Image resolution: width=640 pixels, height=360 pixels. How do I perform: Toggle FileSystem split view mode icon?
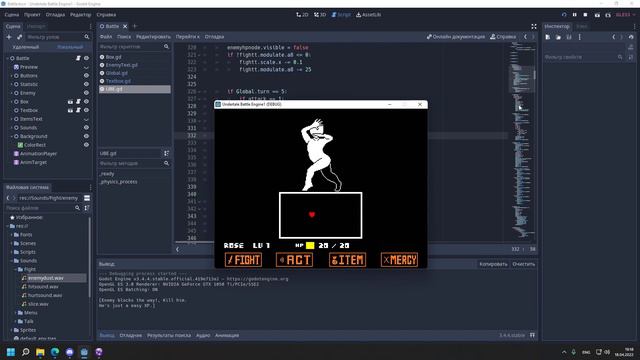[87, 198]
